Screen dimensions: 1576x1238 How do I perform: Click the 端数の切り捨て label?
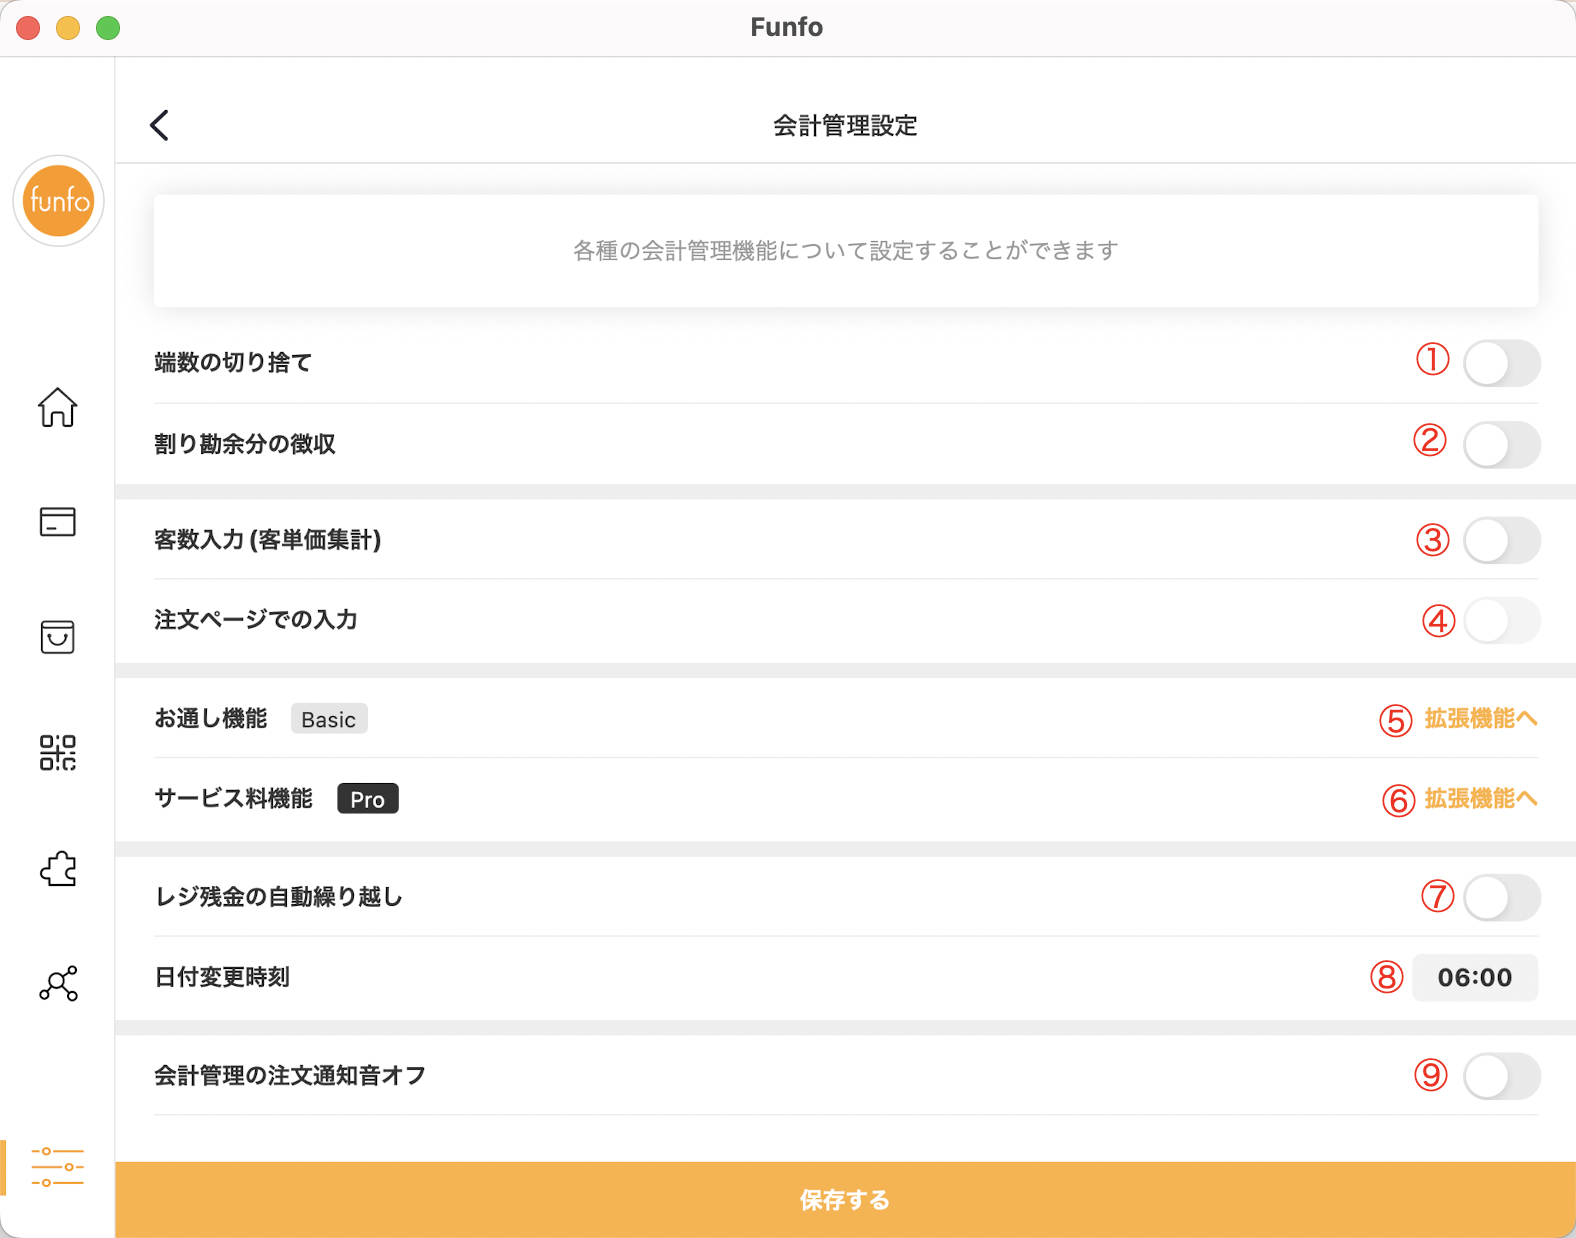coord(233,362)
